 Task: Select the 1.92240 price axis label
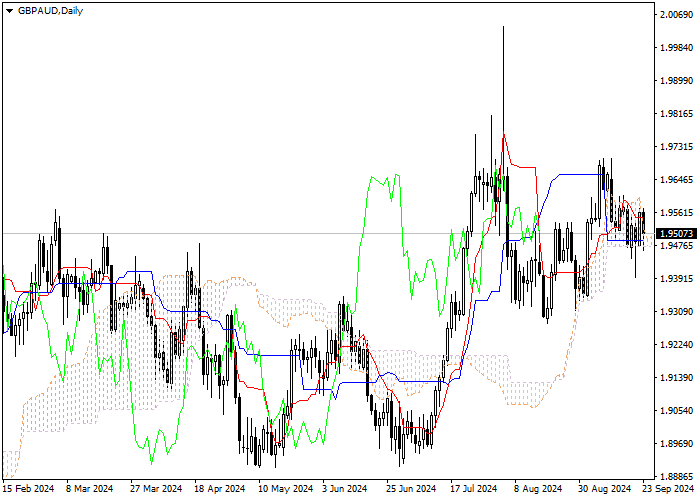point(676,345)
